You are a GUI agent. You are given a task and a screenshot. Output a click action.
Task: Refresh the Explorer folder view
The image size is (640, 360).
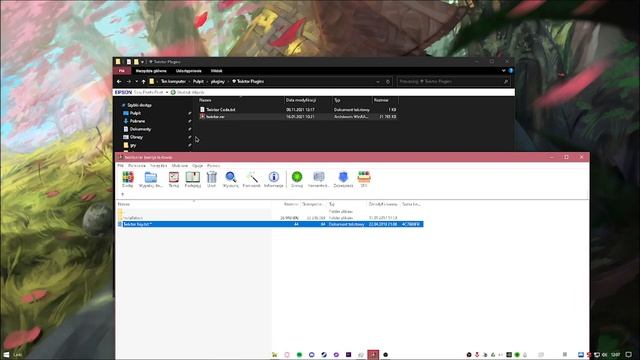tap(388, 82)
